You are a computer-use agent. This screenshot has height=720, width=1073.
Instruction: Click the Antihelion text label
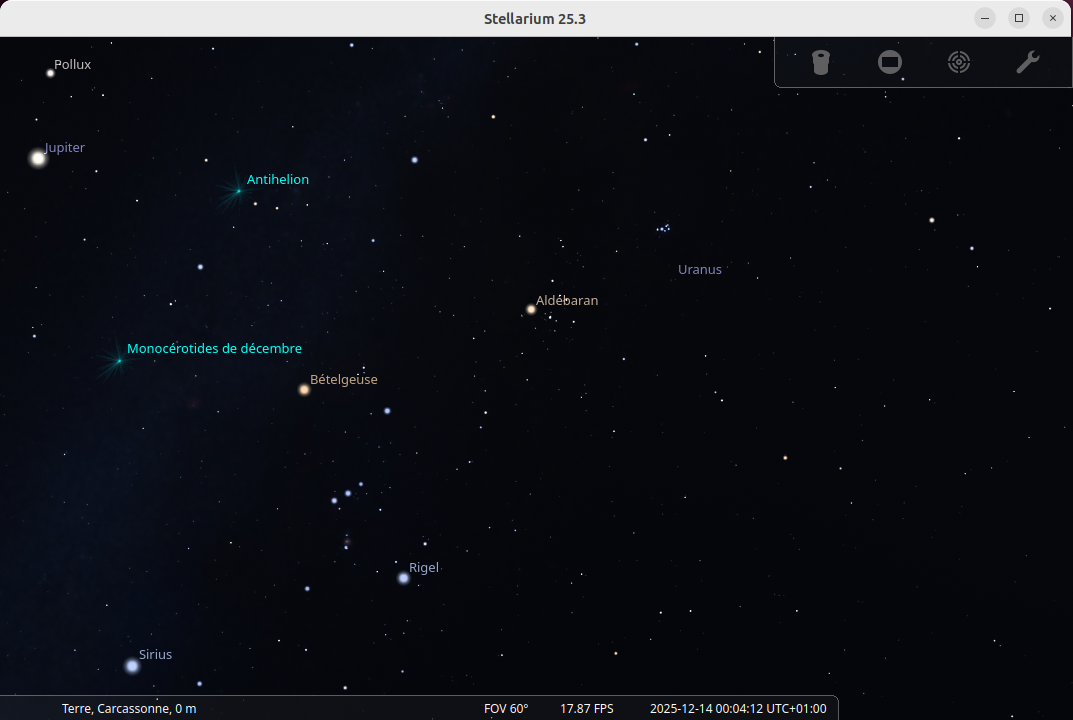point(278,179)
